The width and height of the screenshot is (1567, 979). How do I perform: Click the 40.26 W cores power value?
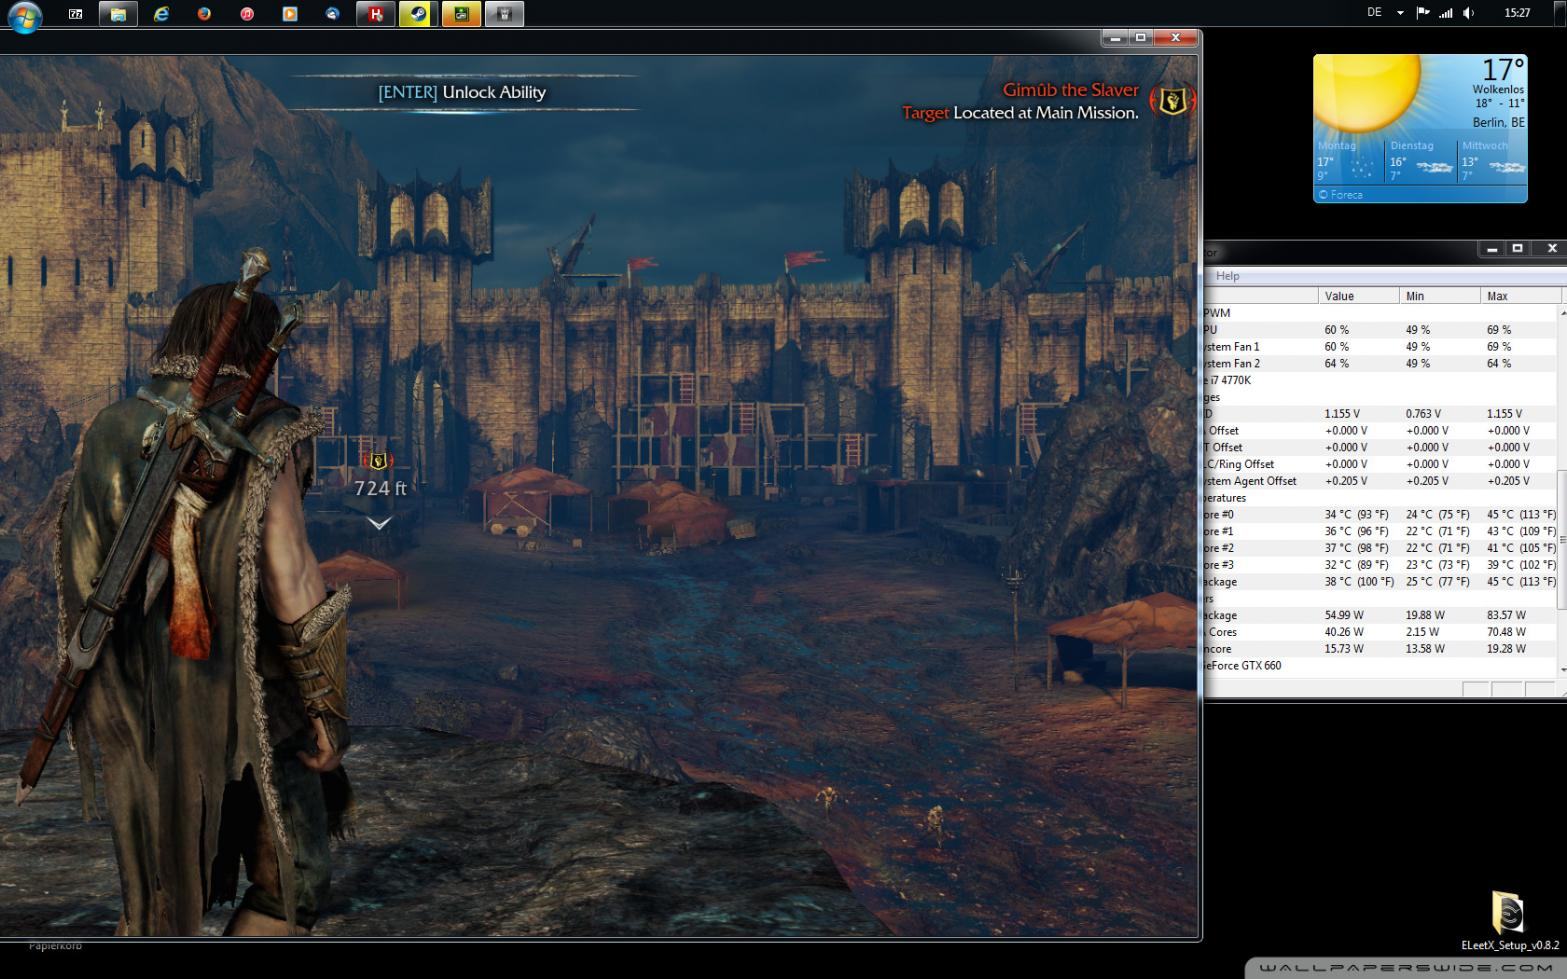(x=1342, y=633)
